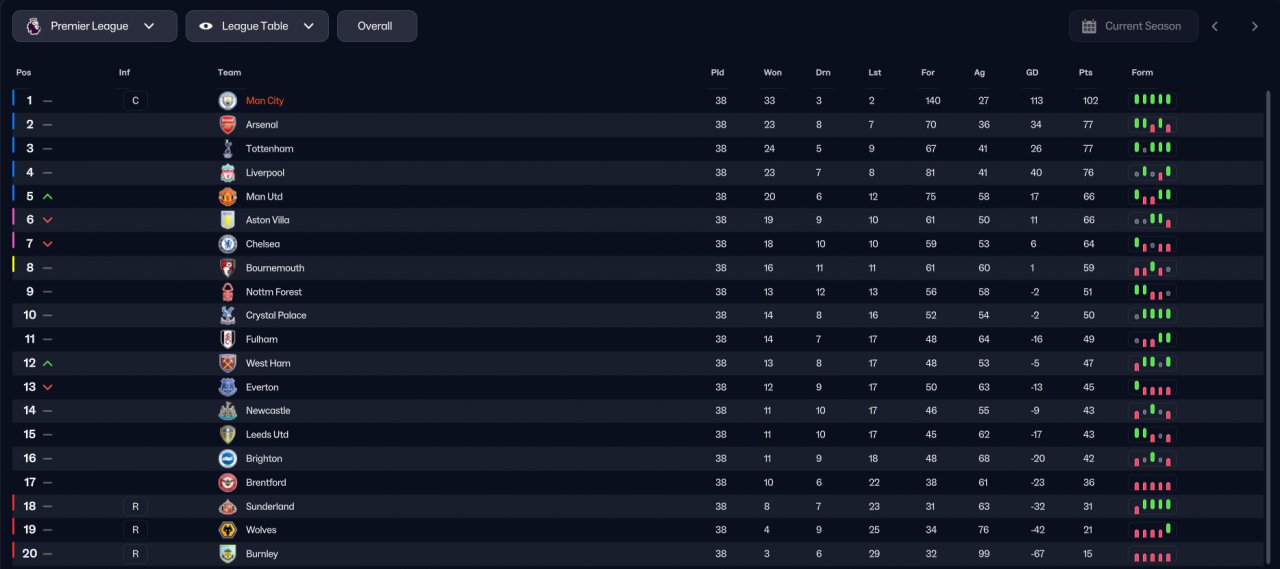Click the Burnley club badge

[228, 554]
